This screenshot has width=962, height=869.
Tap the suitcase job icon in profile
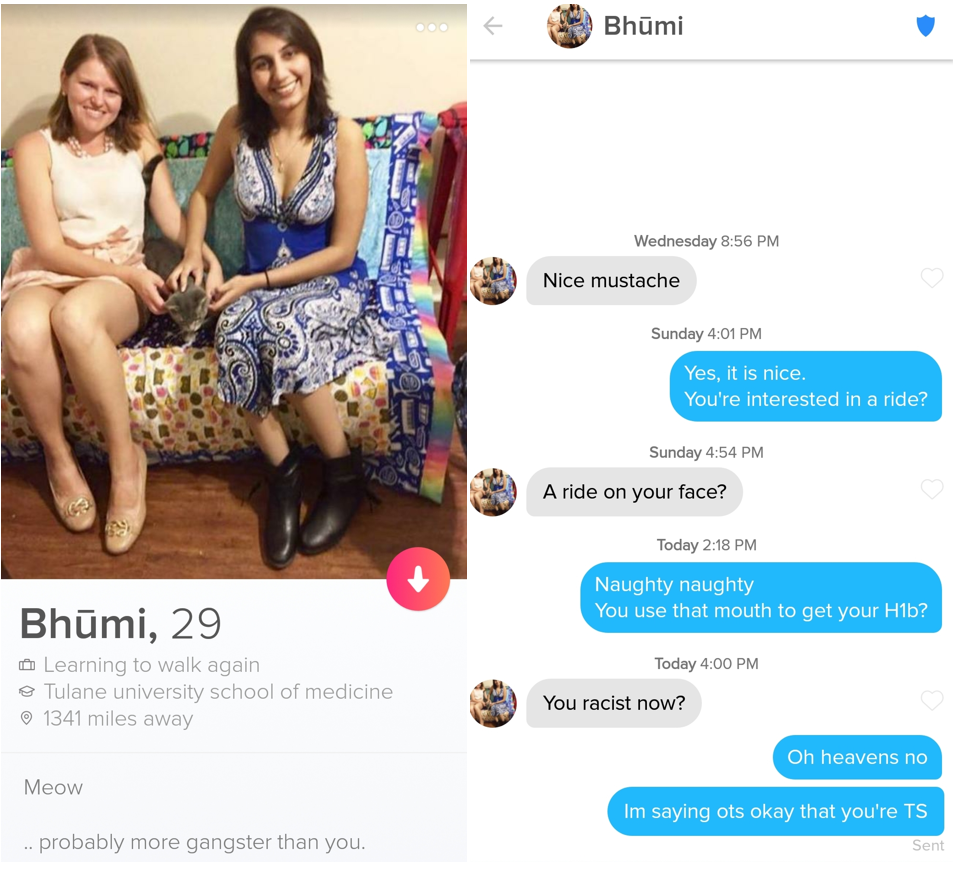coord(27,665)
